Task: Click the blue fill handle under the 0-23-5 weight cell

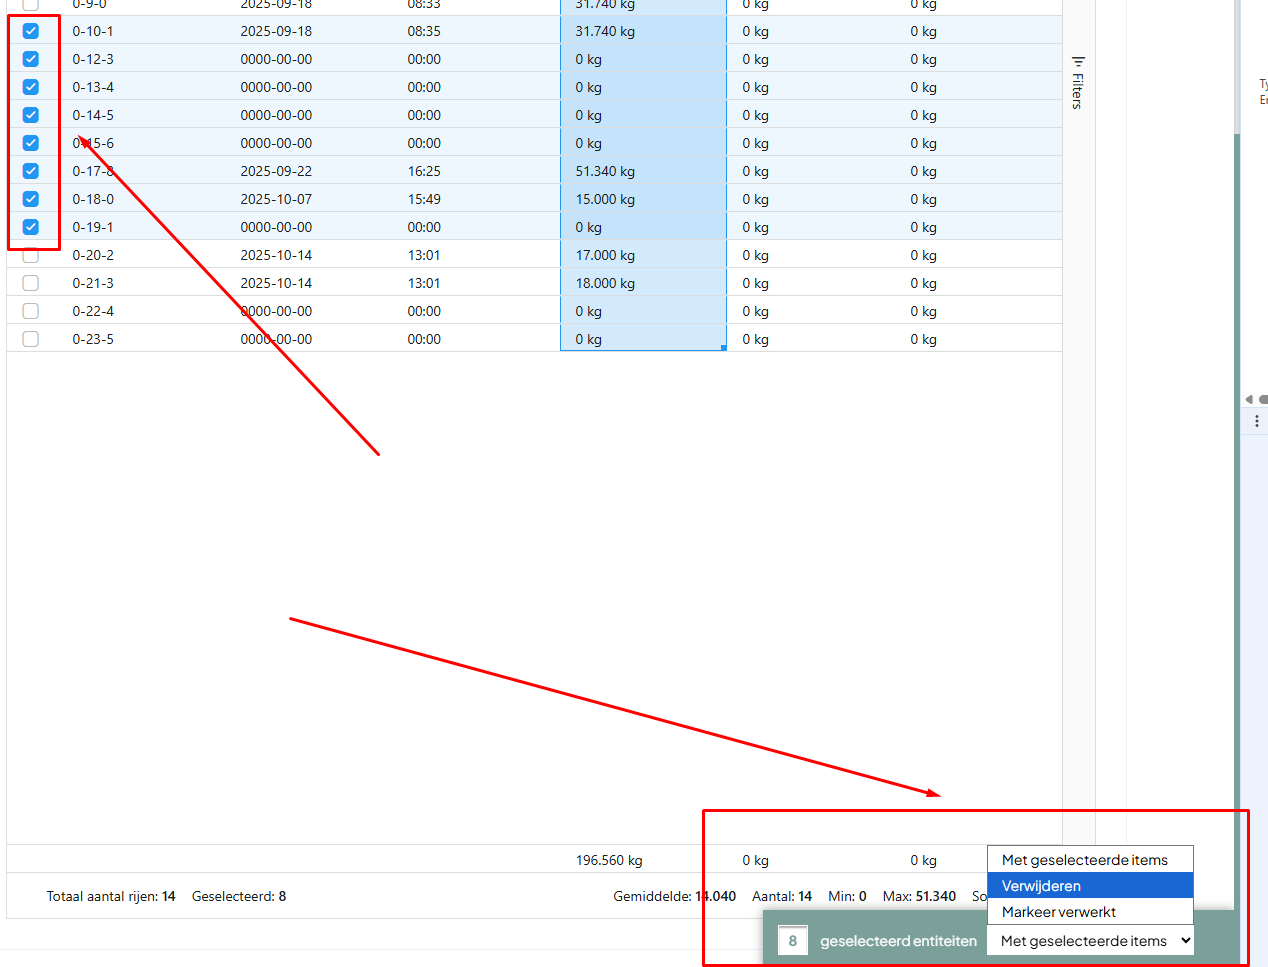Action: click(723, 347)
